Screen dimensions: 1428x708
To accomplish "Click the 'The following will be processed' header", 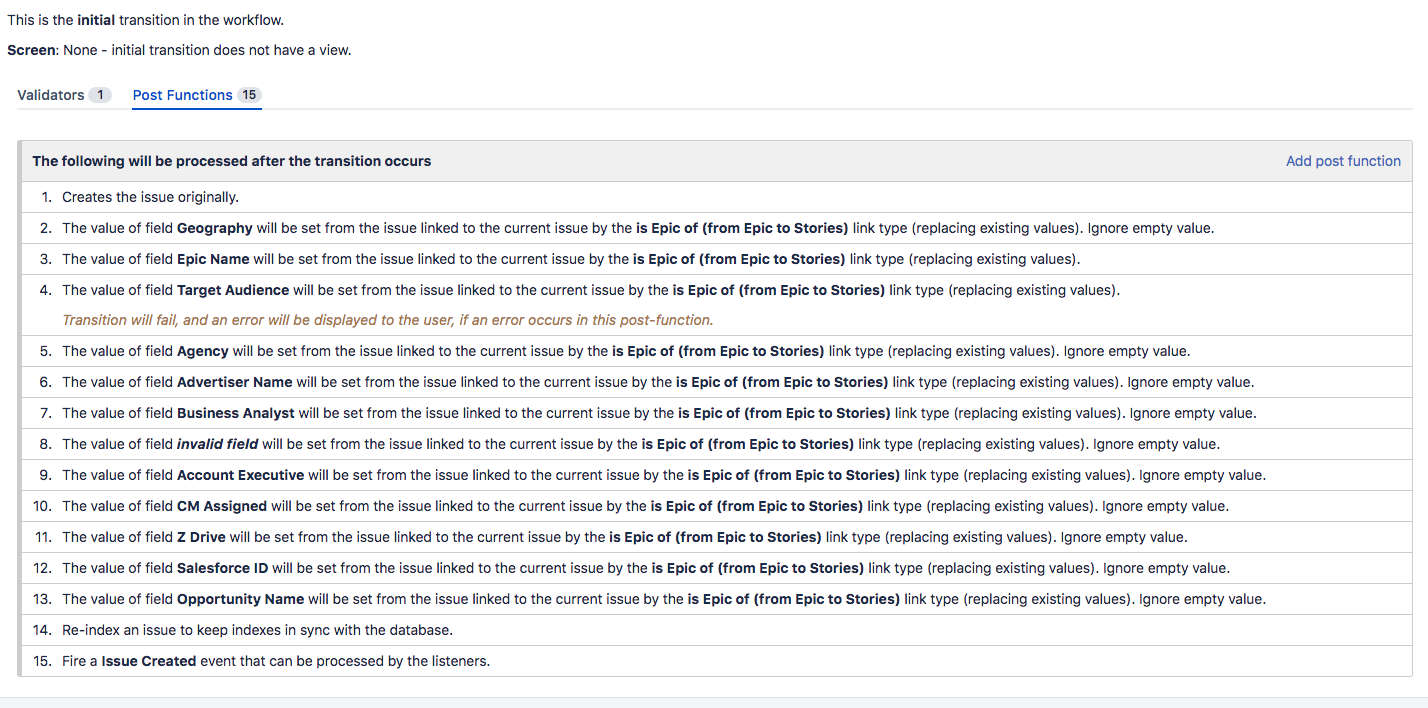I will click(x=232, y=161).
